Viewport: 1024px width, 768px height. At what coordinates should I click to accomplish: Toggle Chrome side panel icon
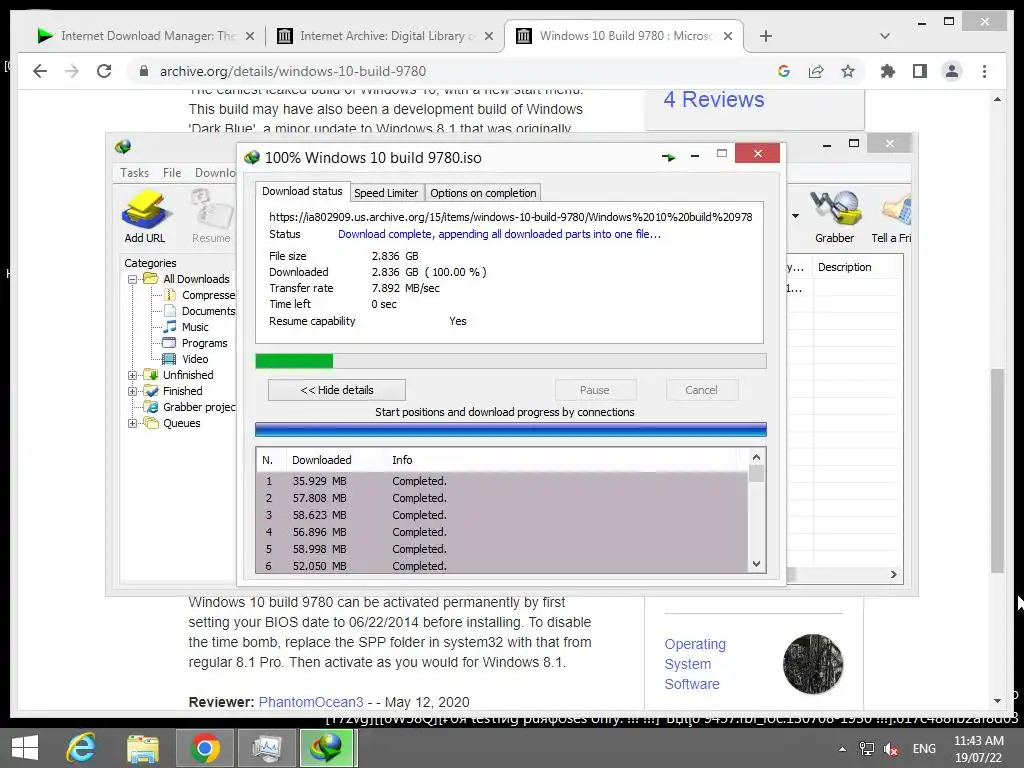pyautogui.click(x=920, y=71)
